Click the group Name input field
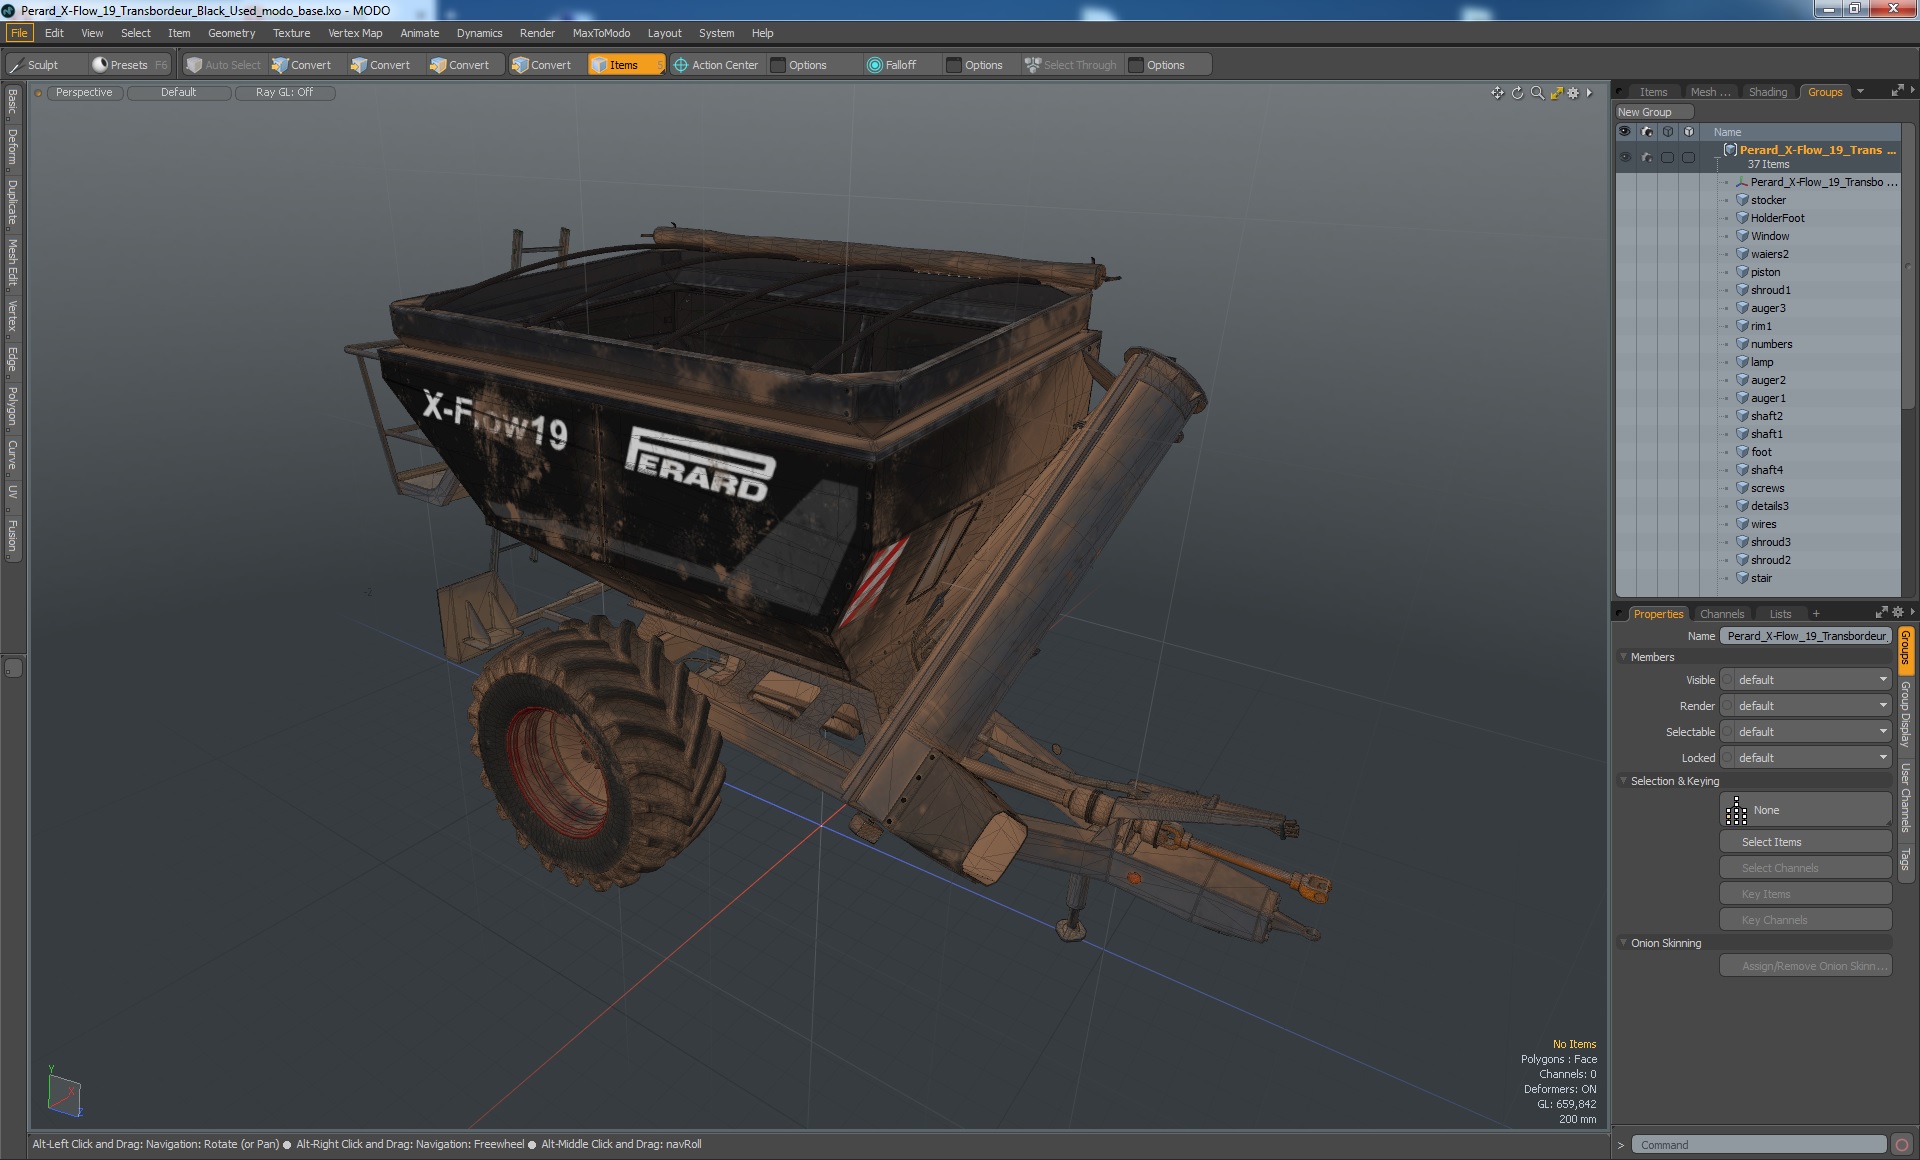Screen dimensions: 1920x1160 (1806, 636)
